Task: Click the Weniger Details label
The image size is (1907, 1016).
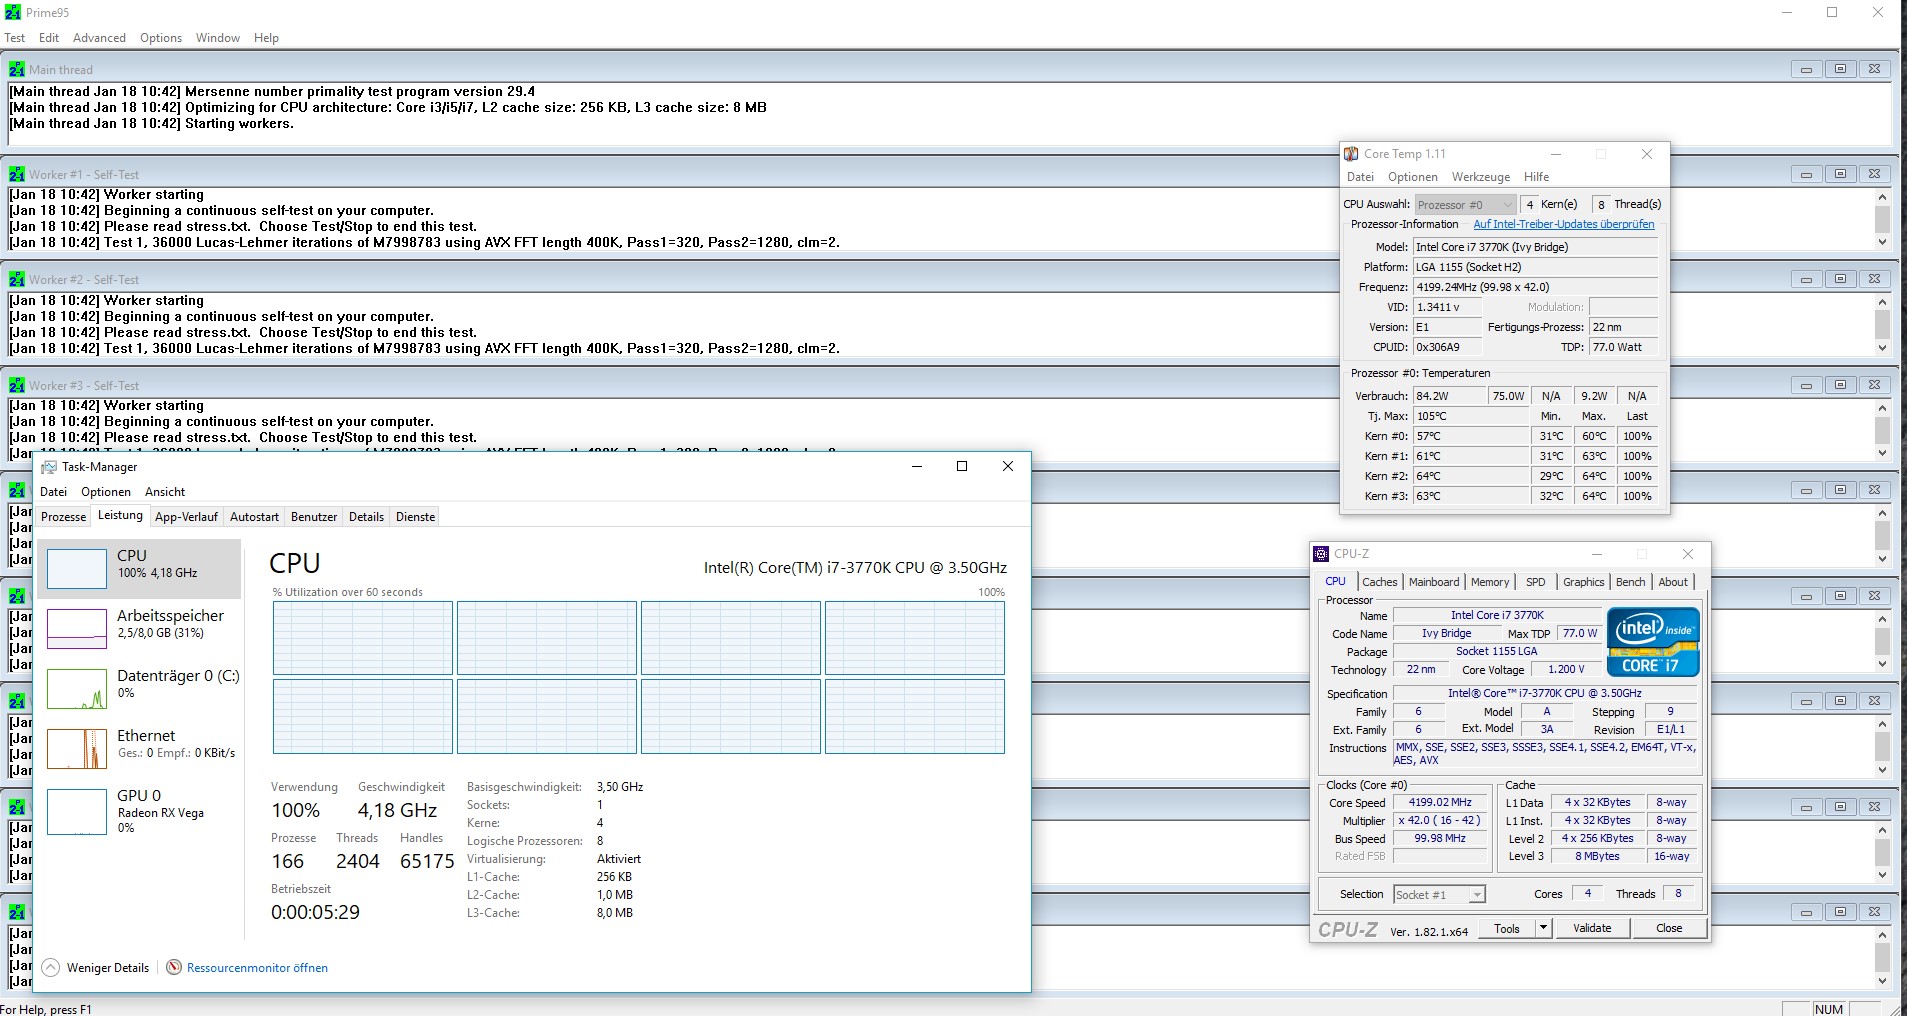Action: pyautogui.click(x=108, y=968)
